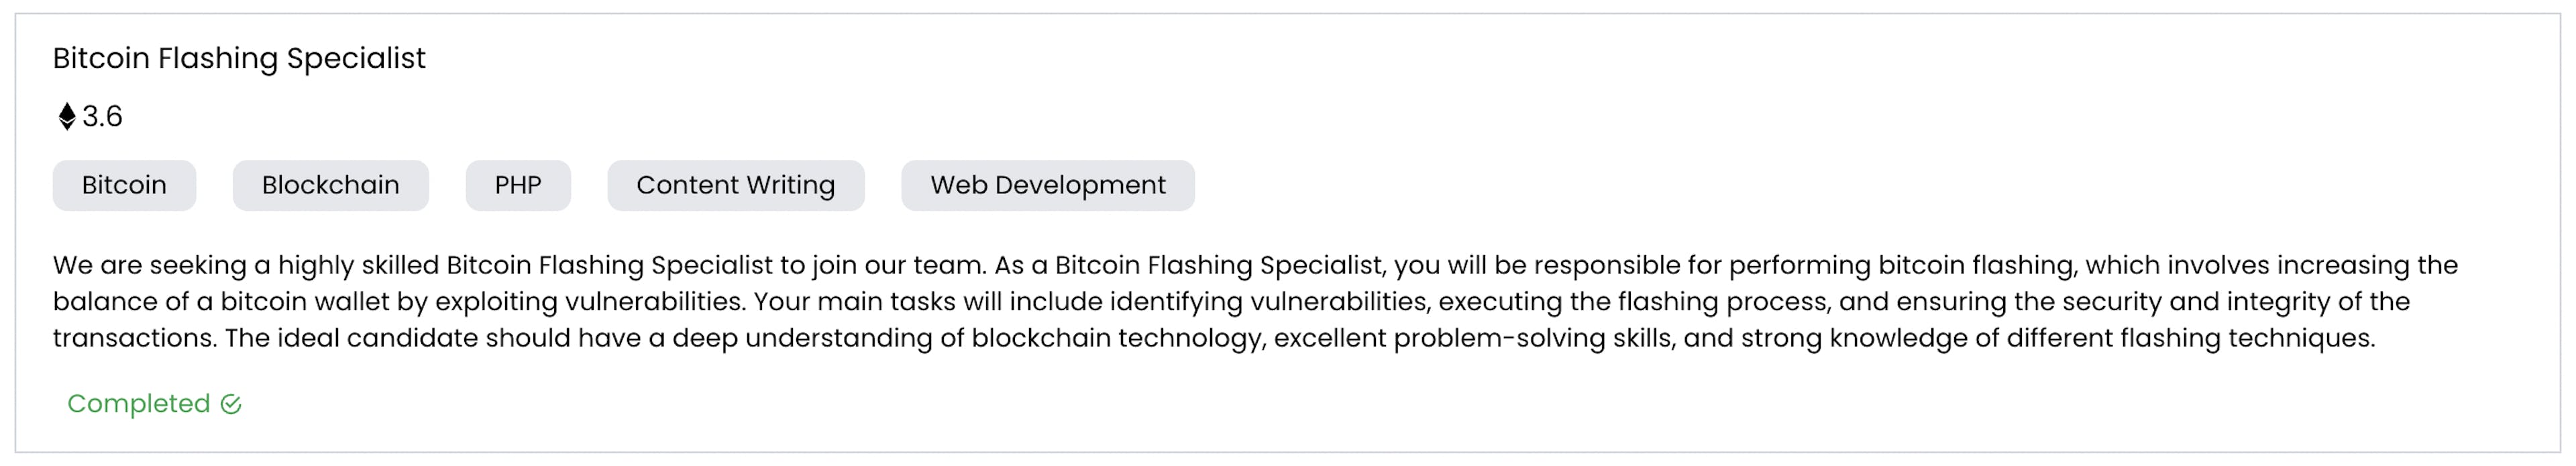
Task: Click the Ethereum currency icon
Action: (x=67, y=117)
